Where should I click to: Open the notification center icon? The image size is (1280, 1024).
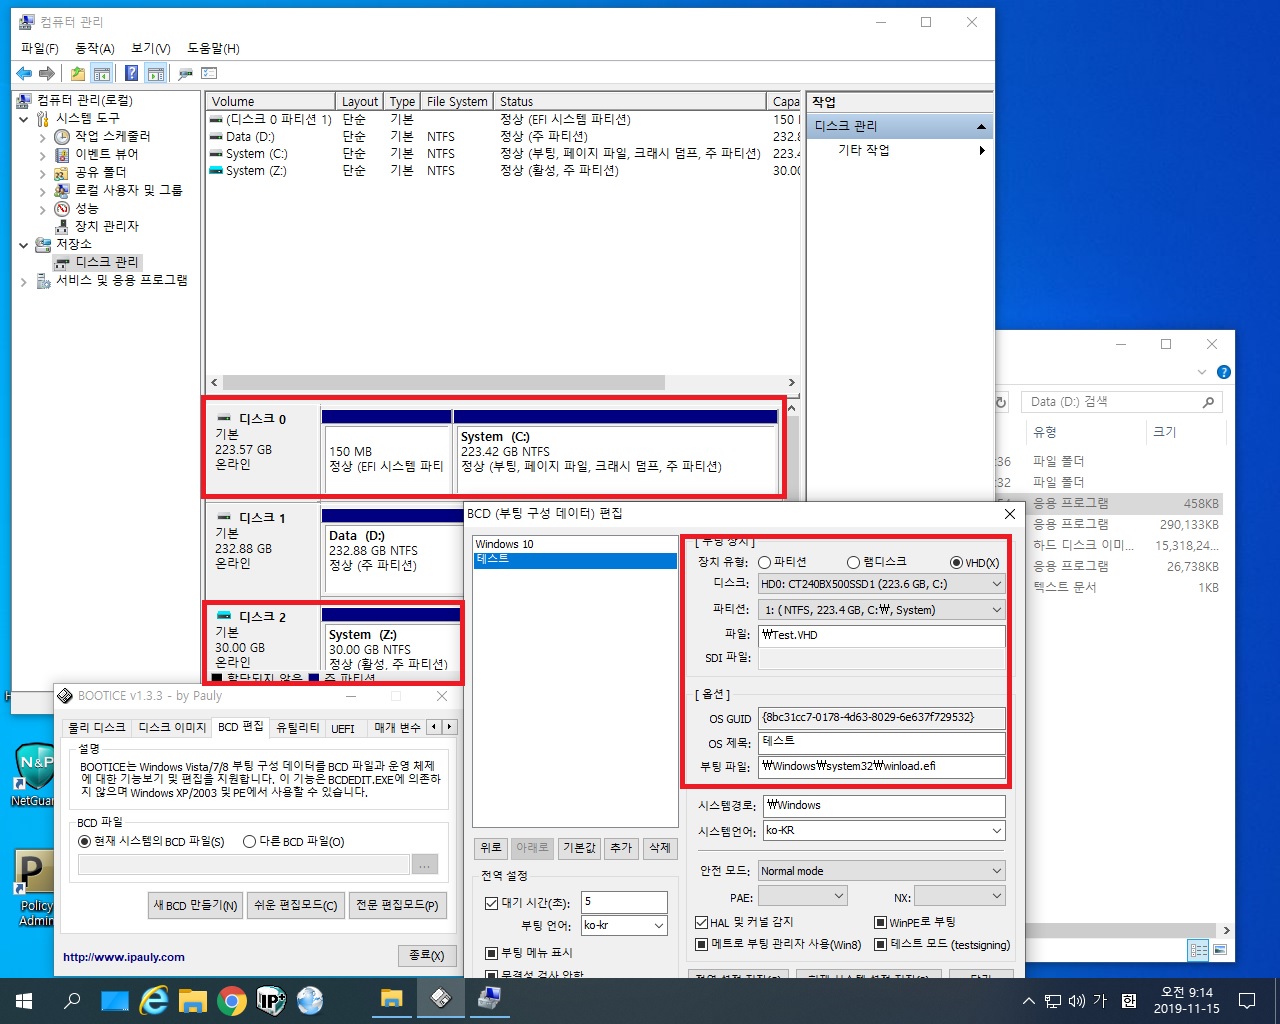pyautogui.click(x=1247, y=1000)
